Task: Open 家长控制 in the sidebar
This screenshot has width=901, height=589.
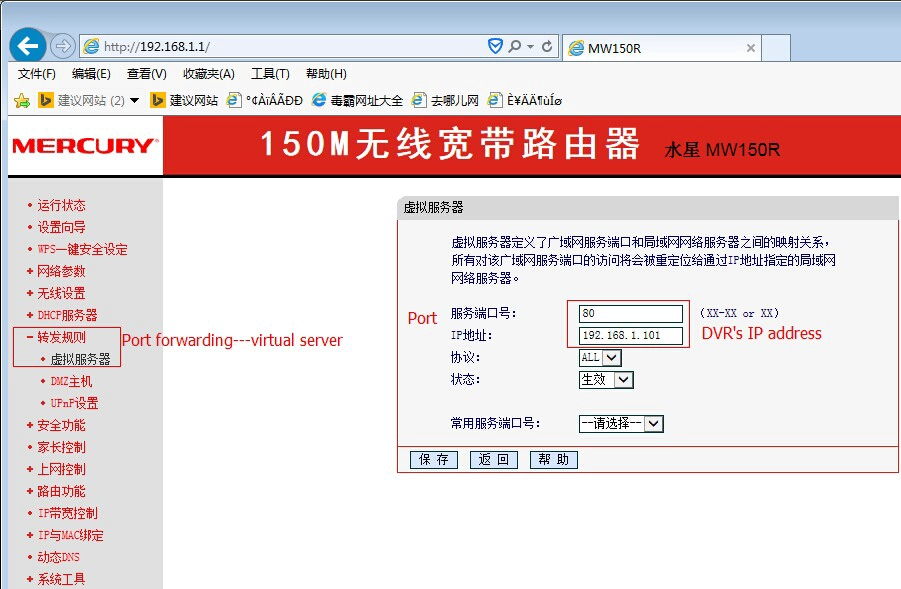Action: coord(61,447)
